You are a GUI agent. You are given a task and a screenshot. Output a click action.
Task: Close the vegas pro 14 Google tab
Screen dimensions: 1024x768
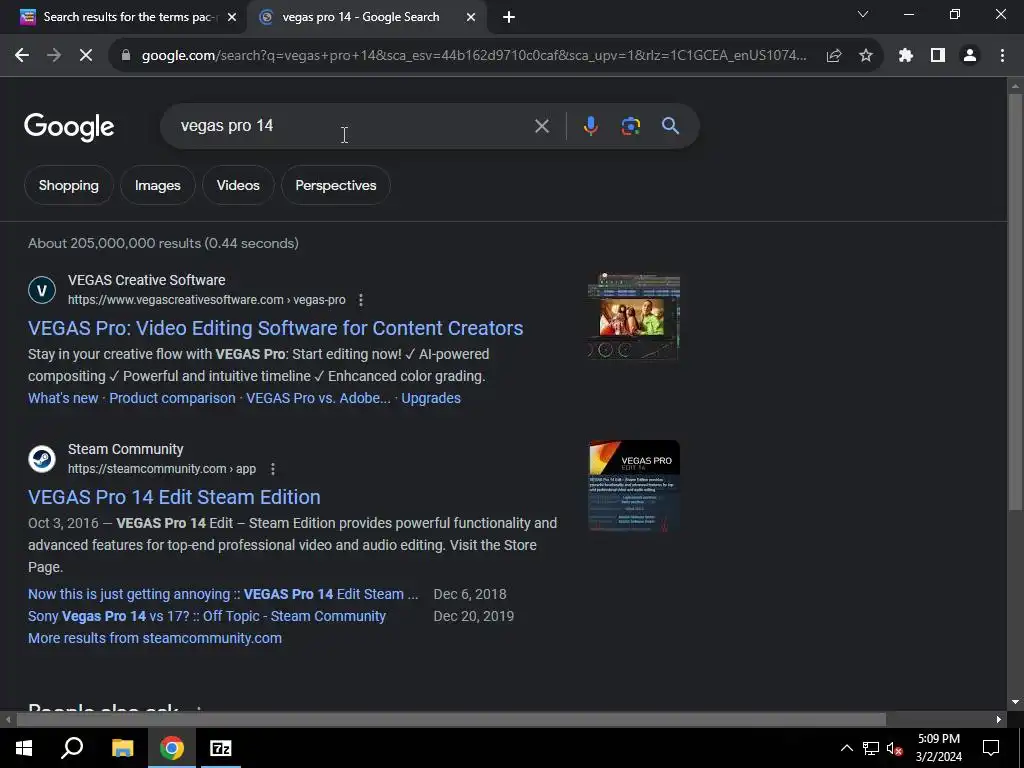[471, 18]
